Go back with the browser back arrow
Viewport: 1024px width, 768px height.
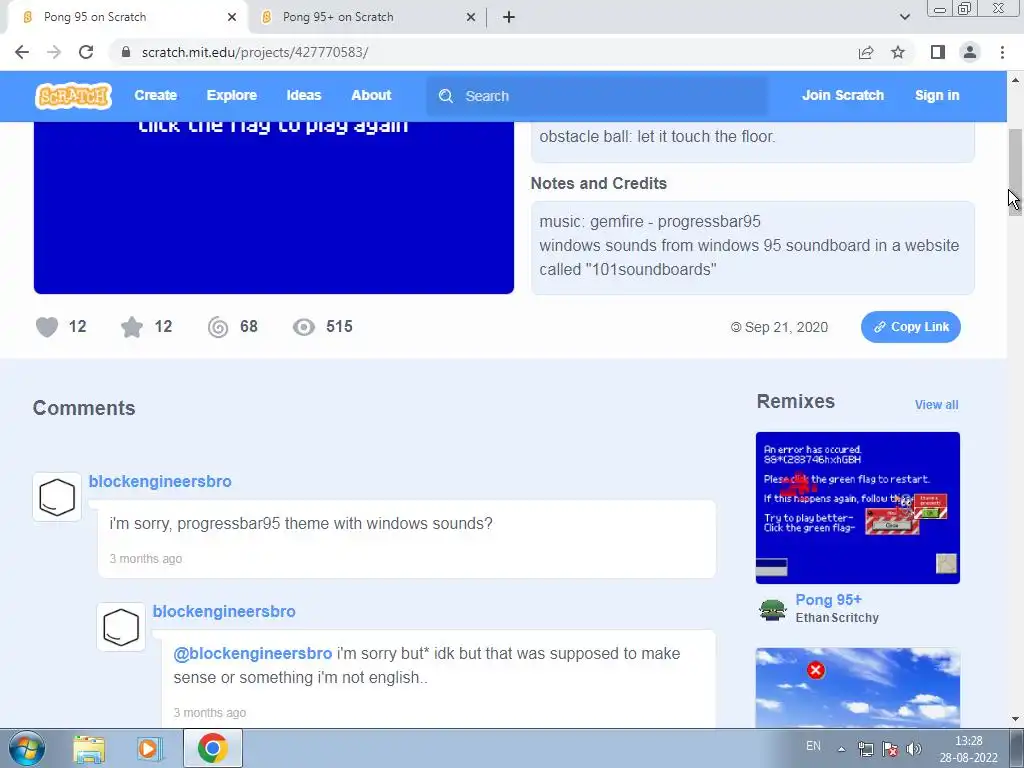22,52
